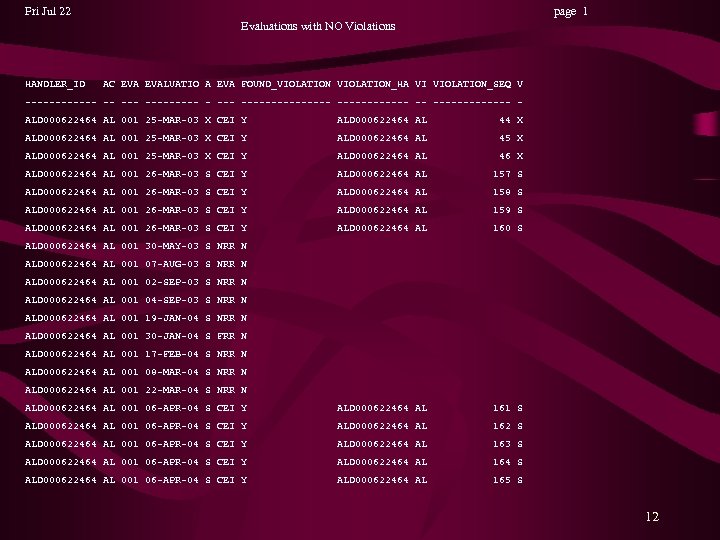720x540 pixels.
Task: Select the EVALUATIO column header
Action: [x=172, y=84]
